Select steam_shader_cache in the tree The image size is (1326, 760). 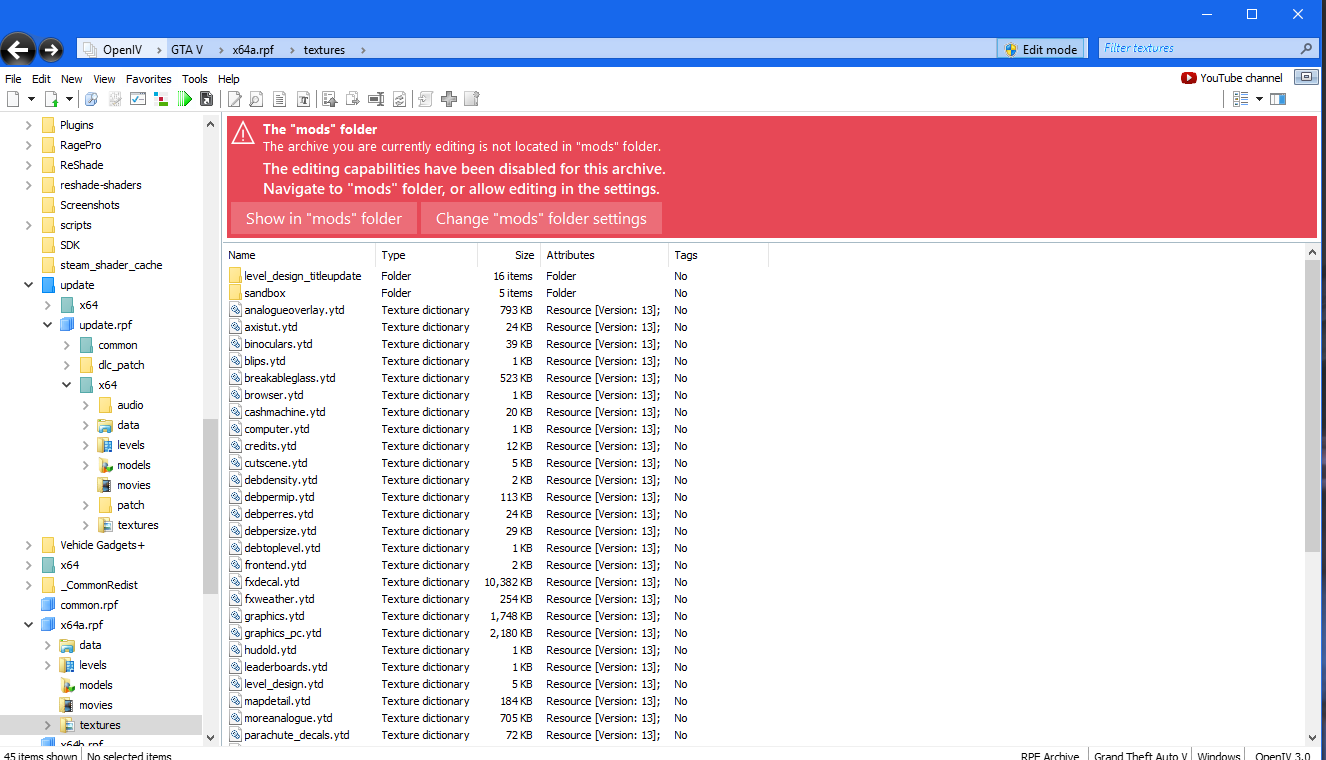pos(111,265)
